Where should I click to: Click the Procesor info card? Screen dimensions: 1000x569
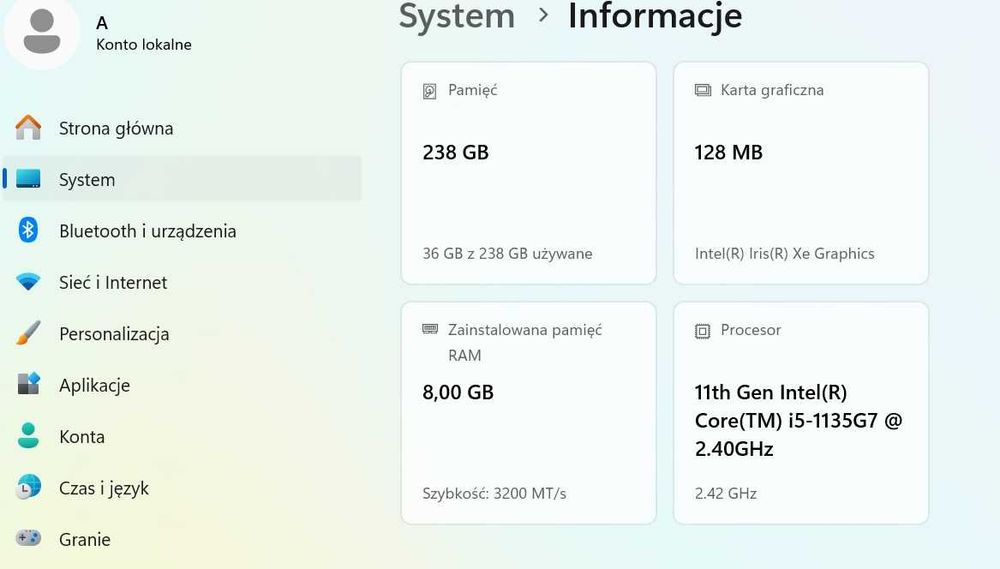click(x=800, y=412)
